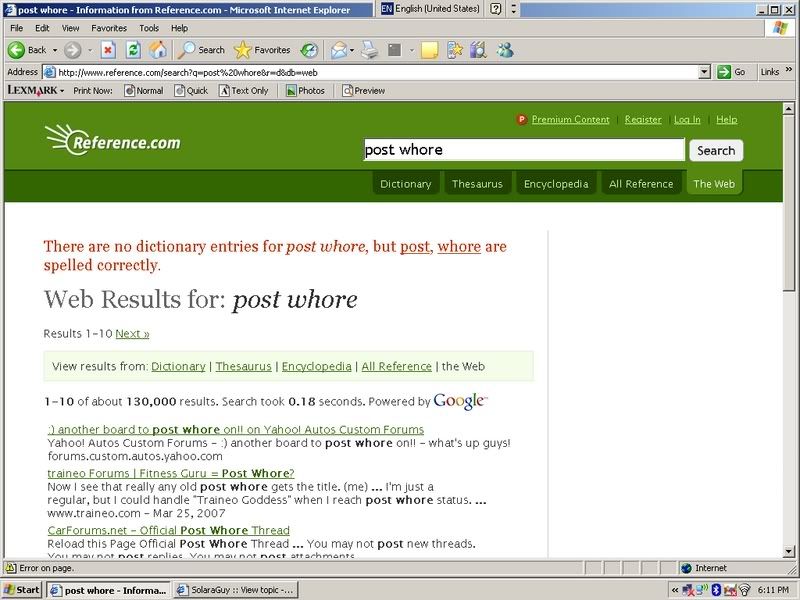Open the View menu
The image size is (800, 600).
70,28
